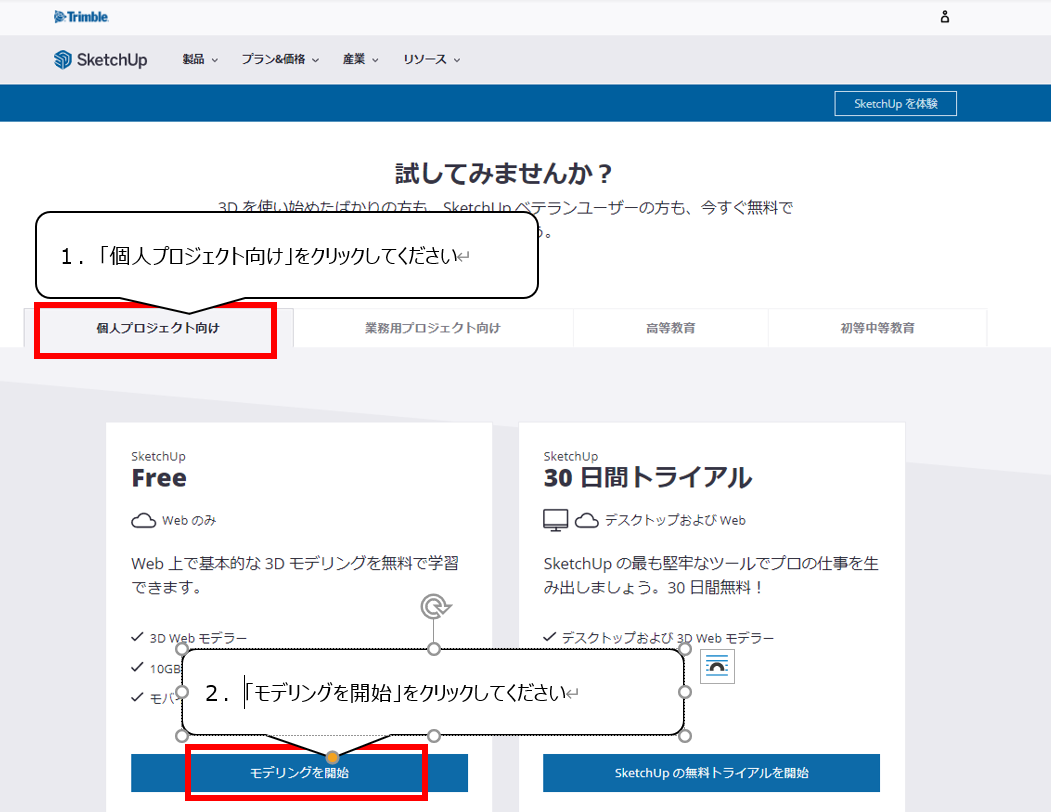Viewport: 1051px width, 812px height.
Task: Click the desktop monitor icon in the trial card
Action: point(555,520)
